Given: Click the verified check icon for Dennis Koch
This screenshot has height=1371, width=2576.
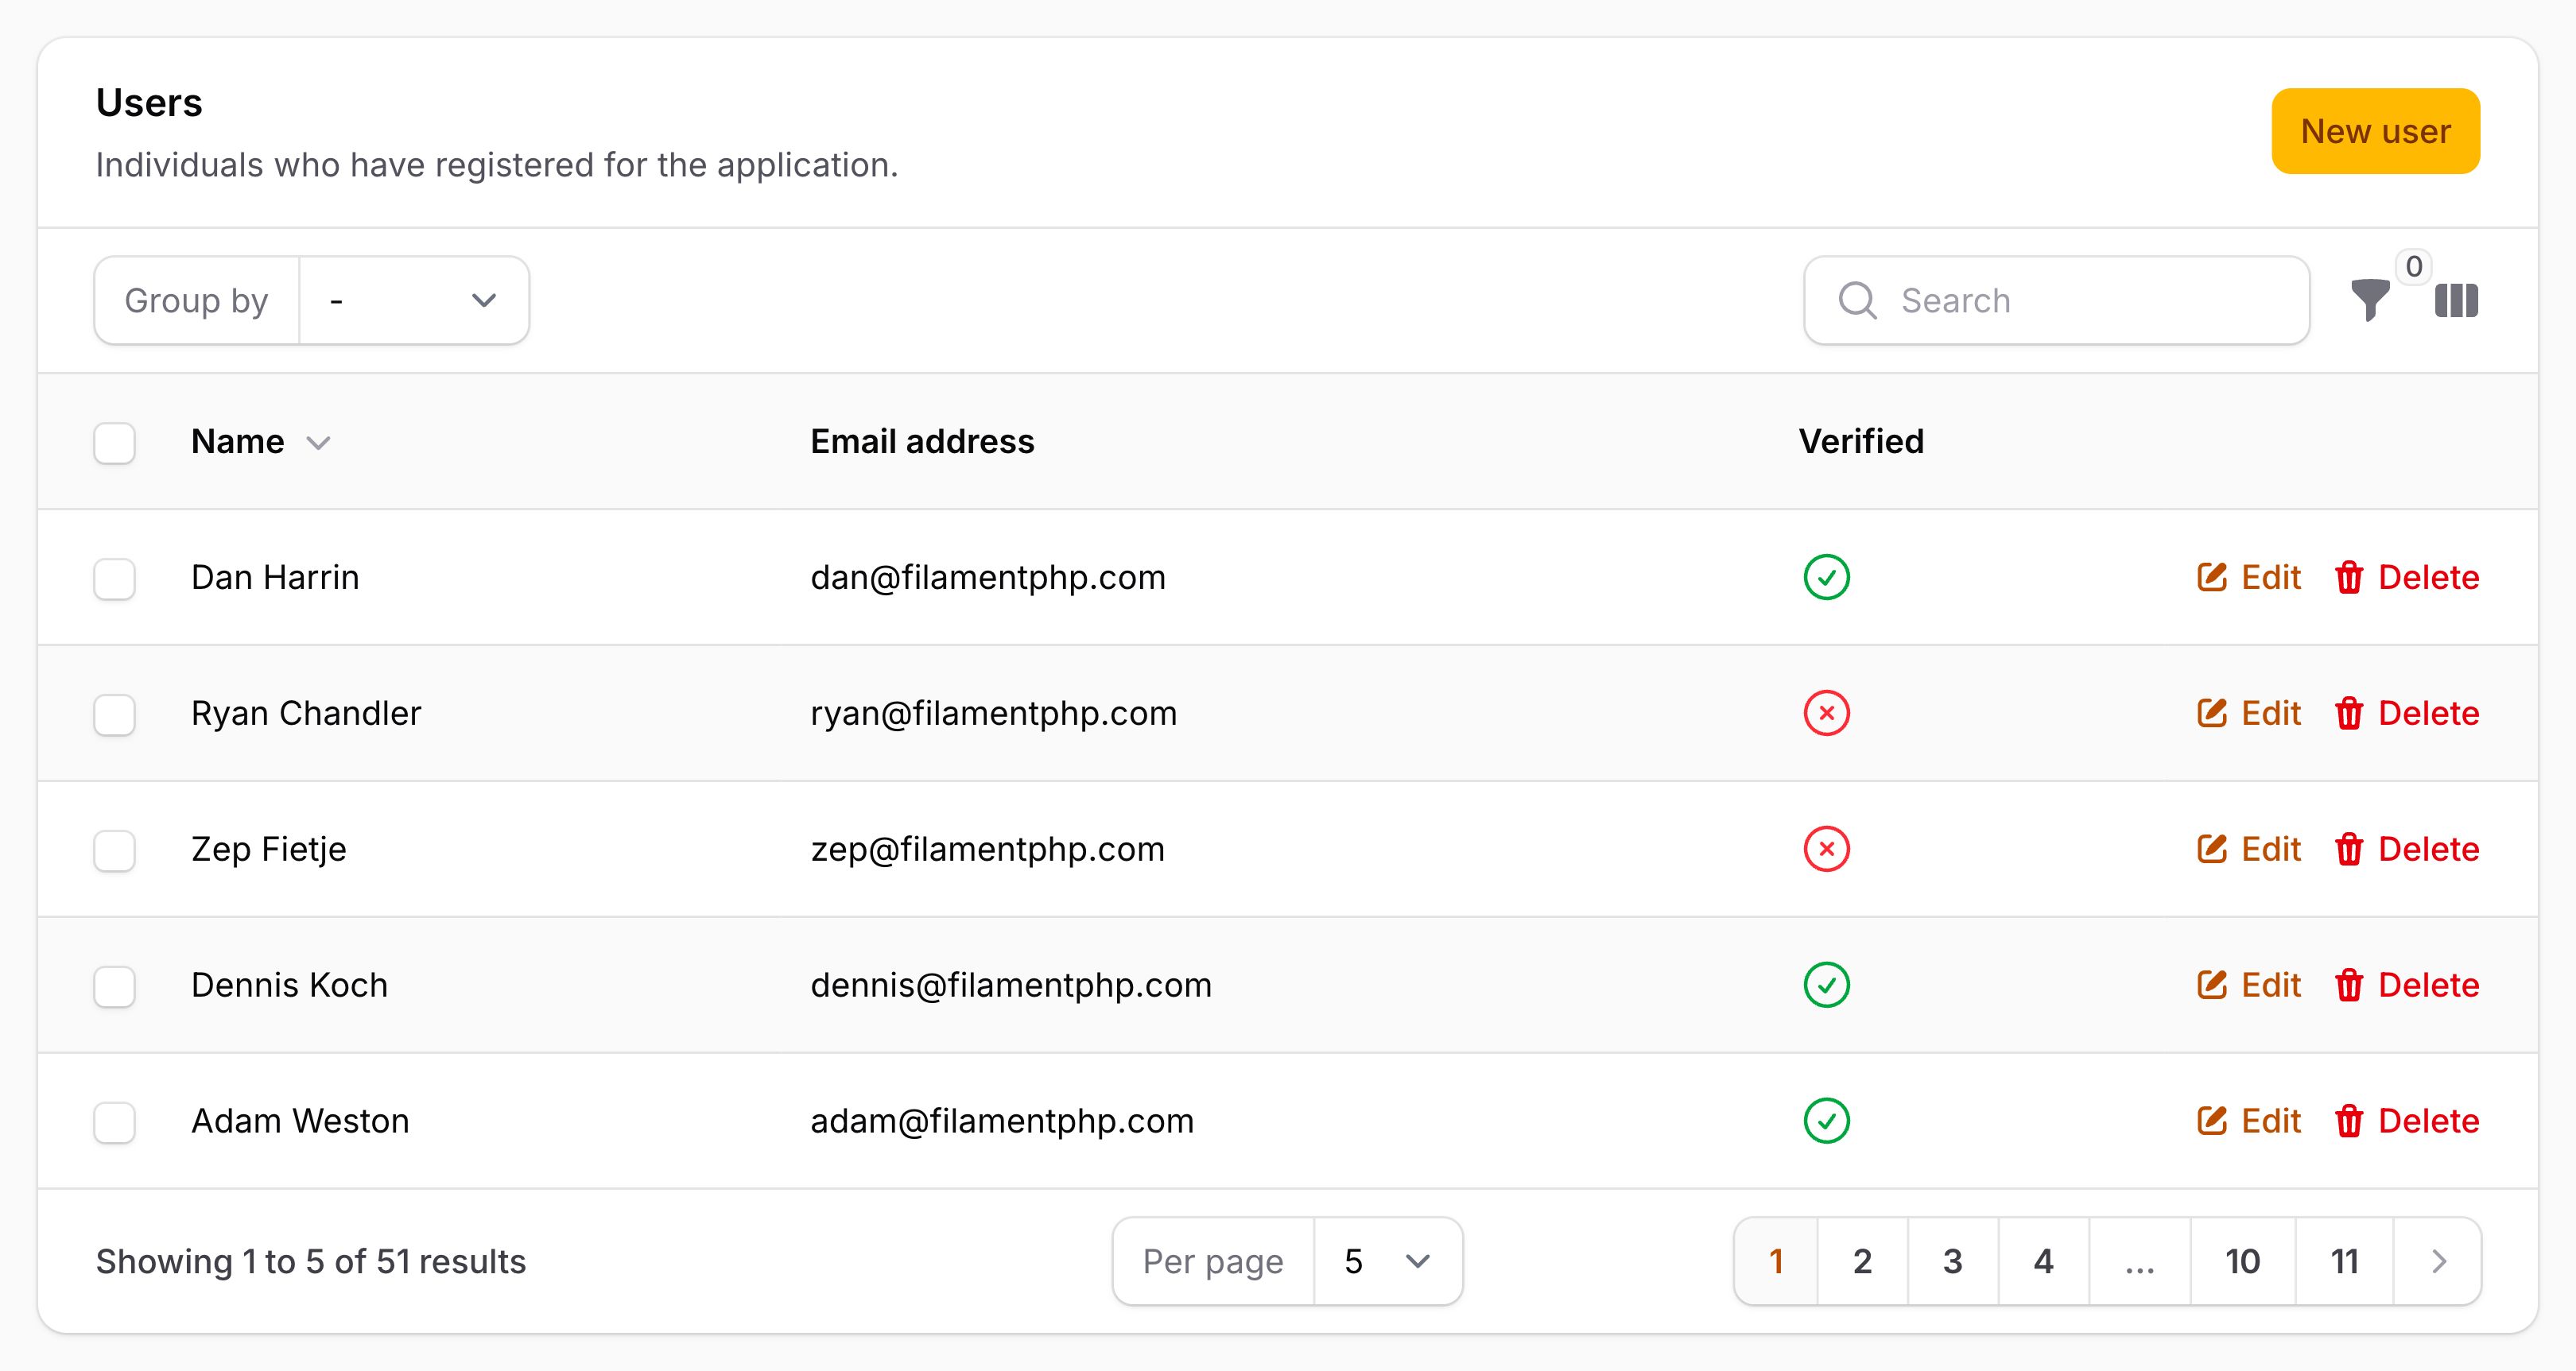Looking at the screenshot, I should click(1826, 985).
